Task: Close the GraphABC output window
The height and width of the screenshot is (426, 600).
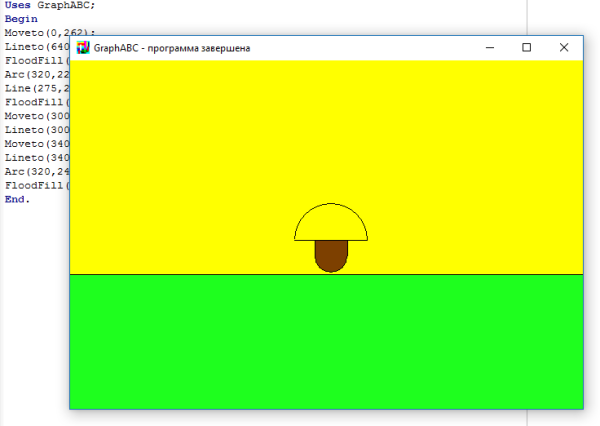Action: [x=564, y=47]
